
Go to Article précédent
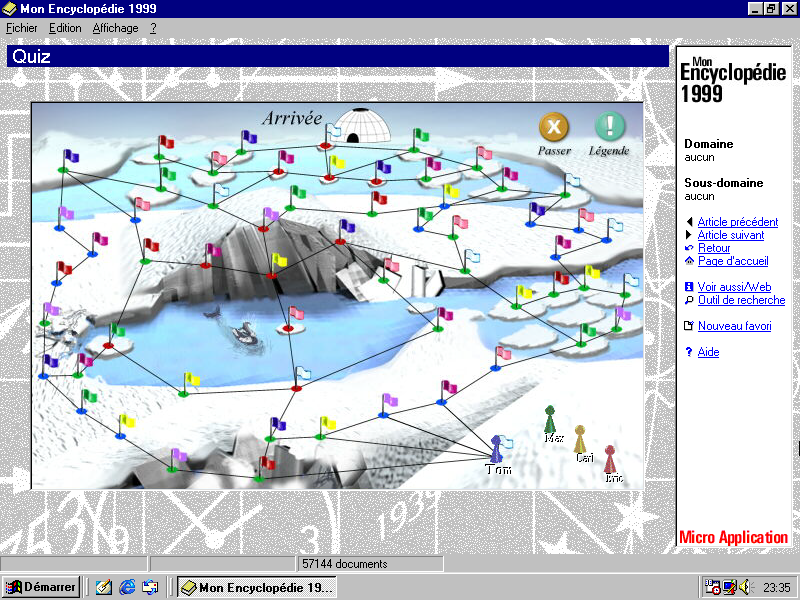coord(738,222)
